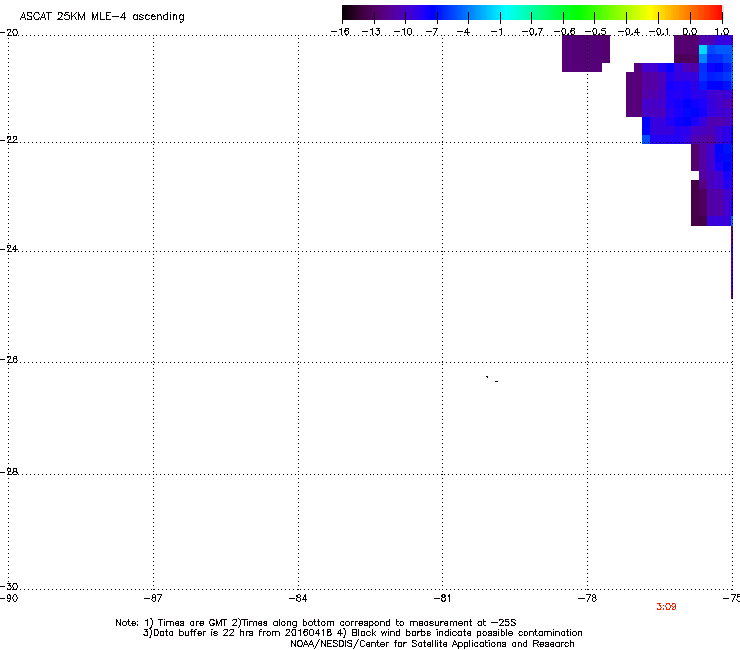Click the plot title 'ASCAT 25KM MLE-4 ascending'

click(102, 17)
